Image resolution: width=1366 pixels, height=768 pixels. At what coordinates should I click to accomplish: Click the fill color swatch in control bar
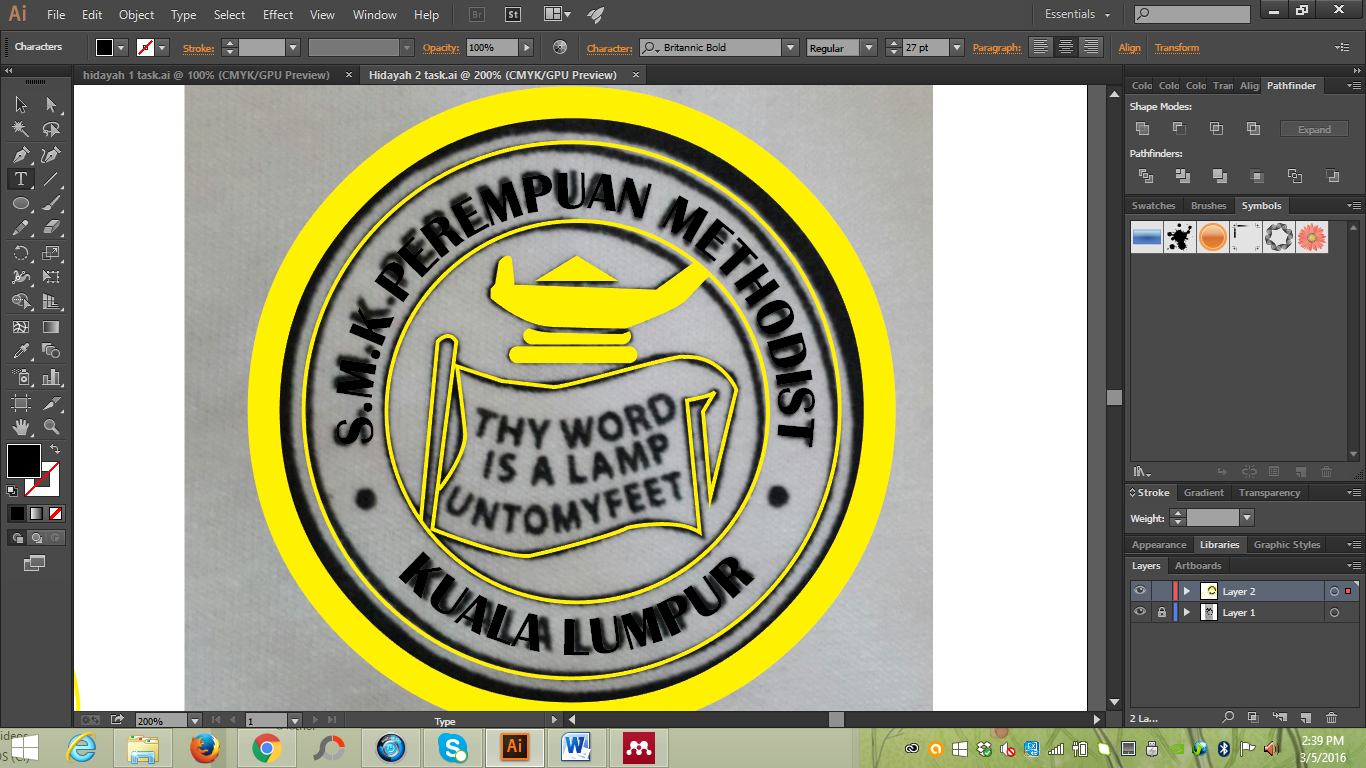(x=104, y=48)
